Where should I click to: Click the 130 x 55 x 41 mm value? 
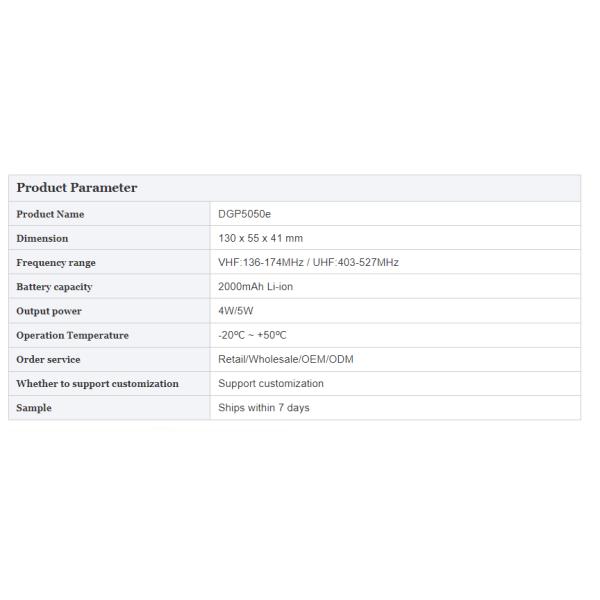coord(260,238)
